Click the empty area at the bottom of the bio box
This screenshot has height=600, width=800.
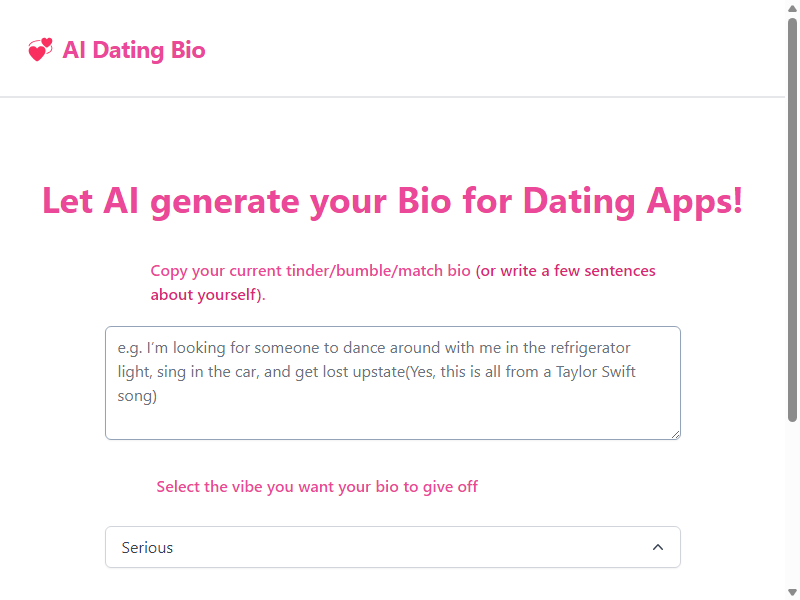[392, 422]
